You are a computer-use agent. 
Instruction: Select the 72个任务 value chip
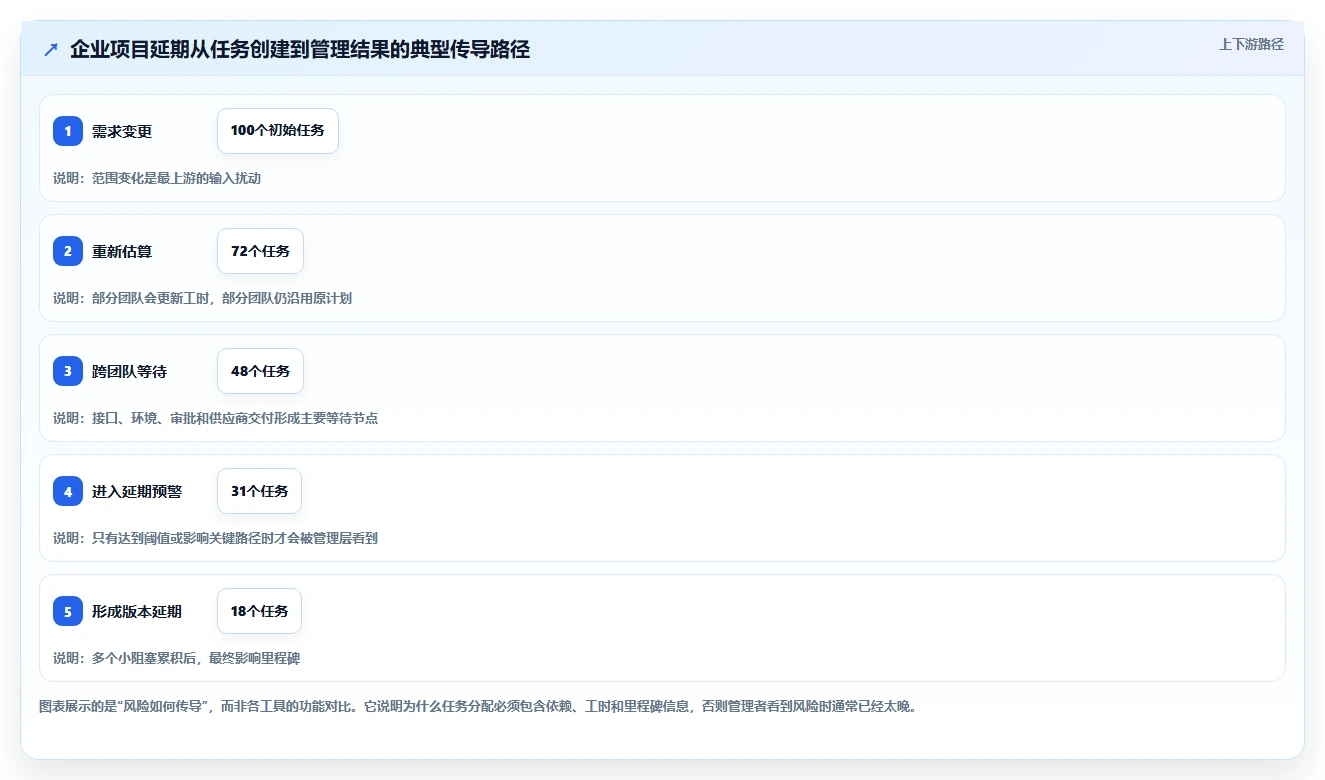click(260, 251)
